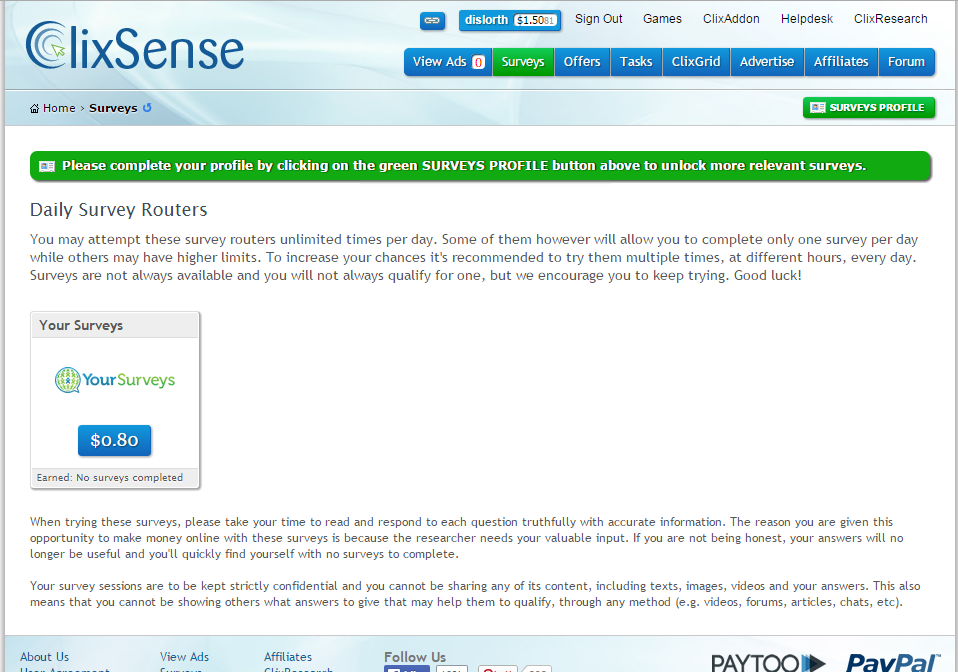The height and width of the screenshot is (672, 958).
Task: Open the Offers tab
Action: pos(582,61)
